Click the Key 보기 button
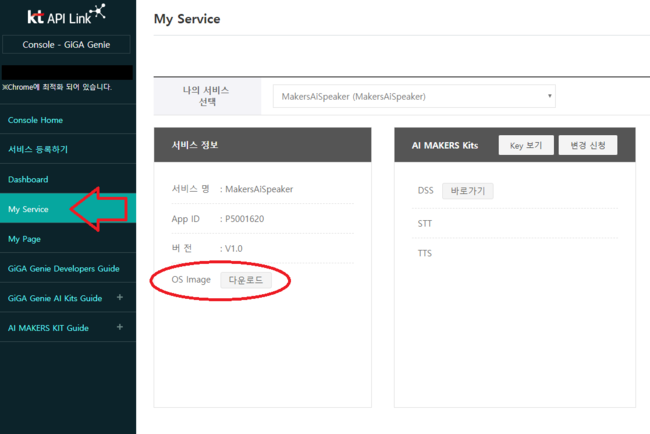The width and height of the screenshot is (650, 434). point(526,145)
